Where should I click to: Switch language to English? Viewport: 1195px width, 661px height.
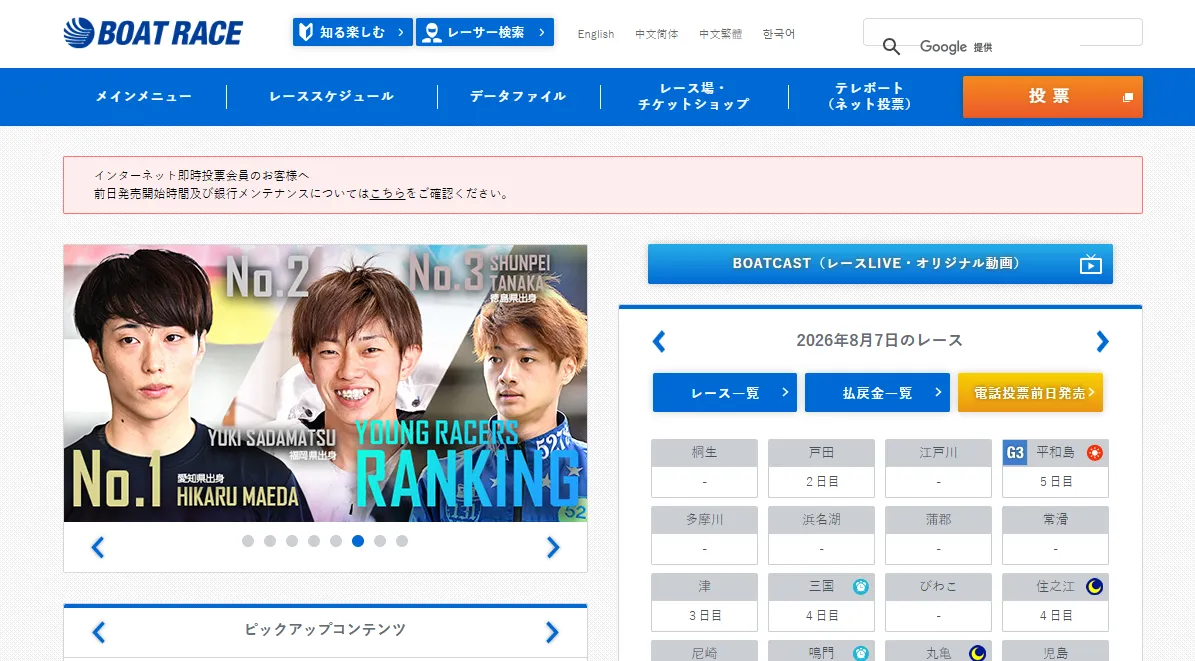[596, 34]
